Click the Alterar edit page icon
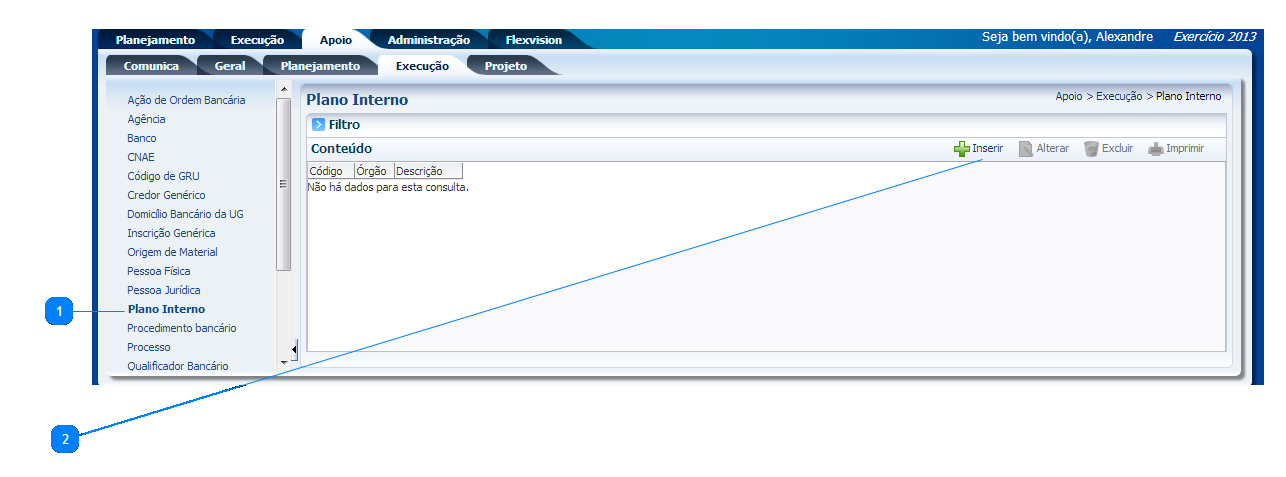The width and height of the screenshot is (1286, 477). (x=1025, y=149)
